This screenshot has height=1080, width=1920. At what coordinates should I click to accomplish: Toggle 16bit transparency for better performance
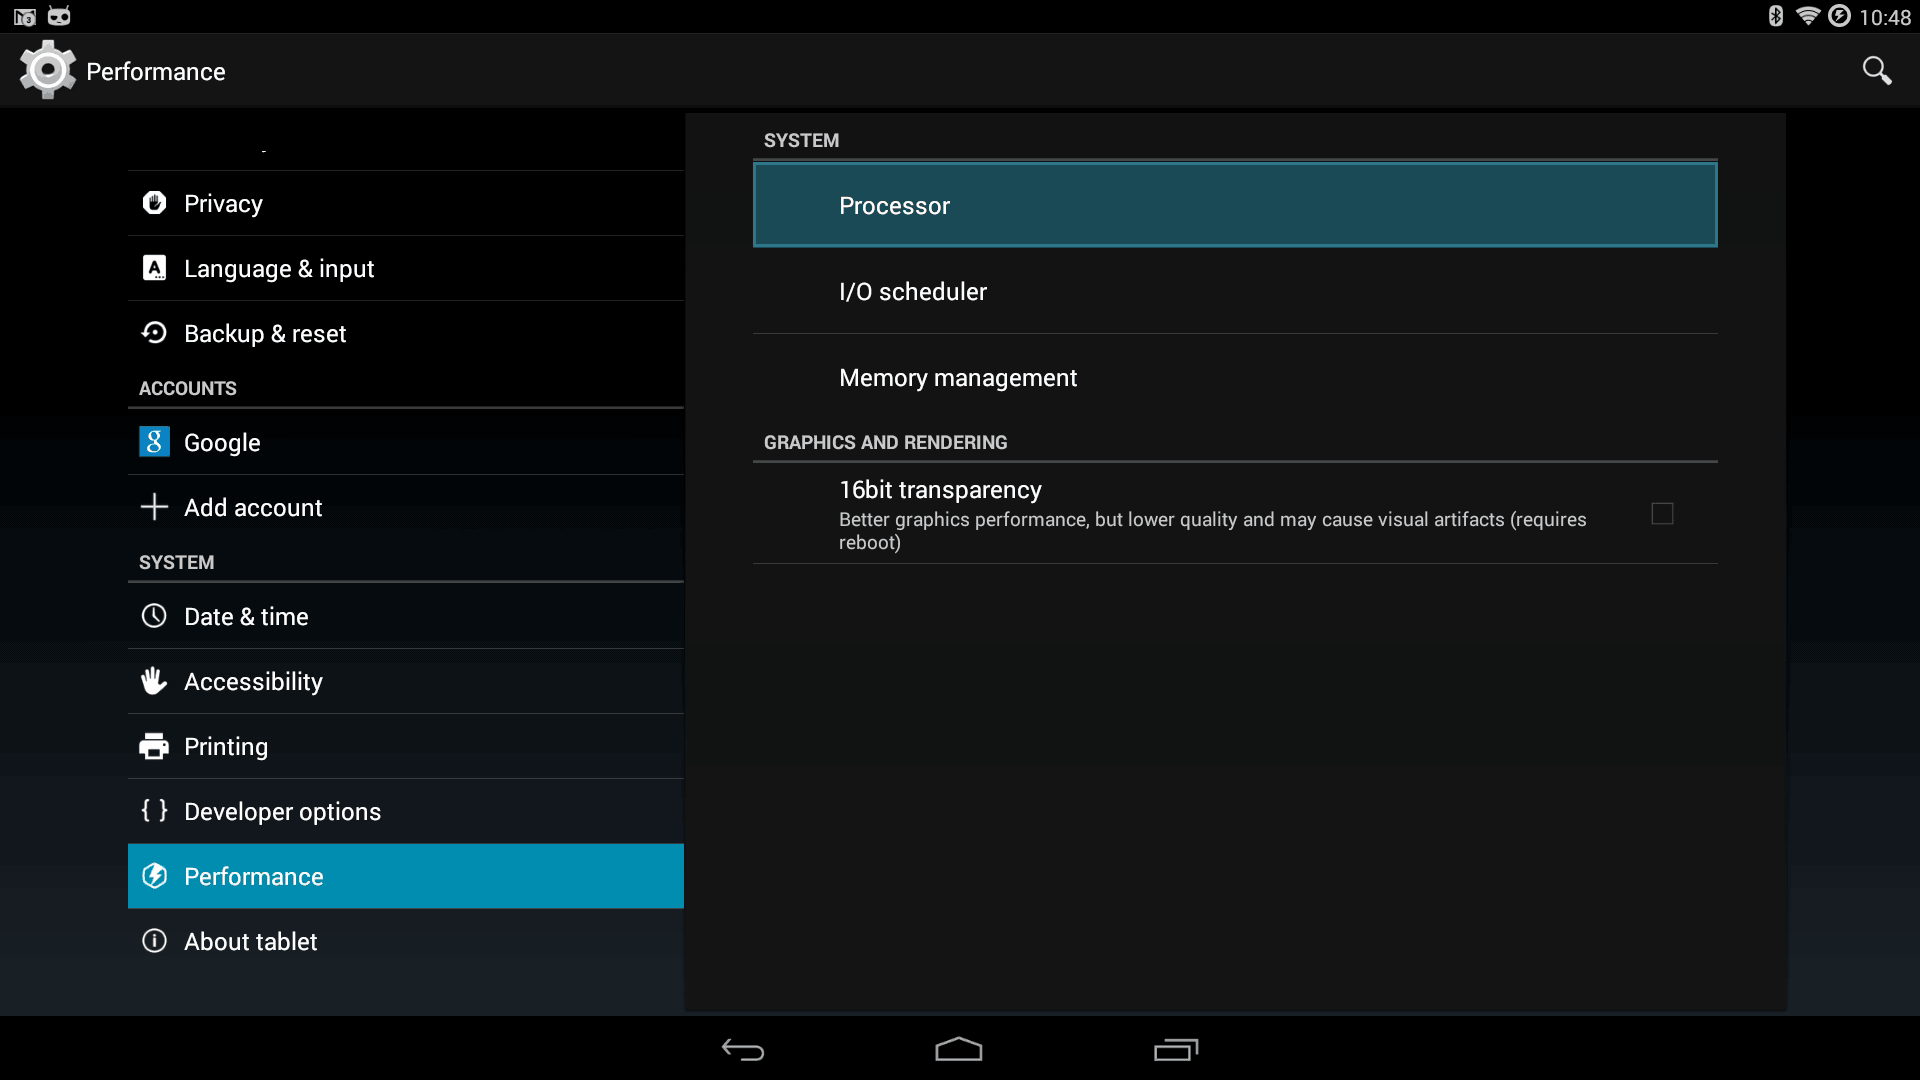(x=1662, y=513)
